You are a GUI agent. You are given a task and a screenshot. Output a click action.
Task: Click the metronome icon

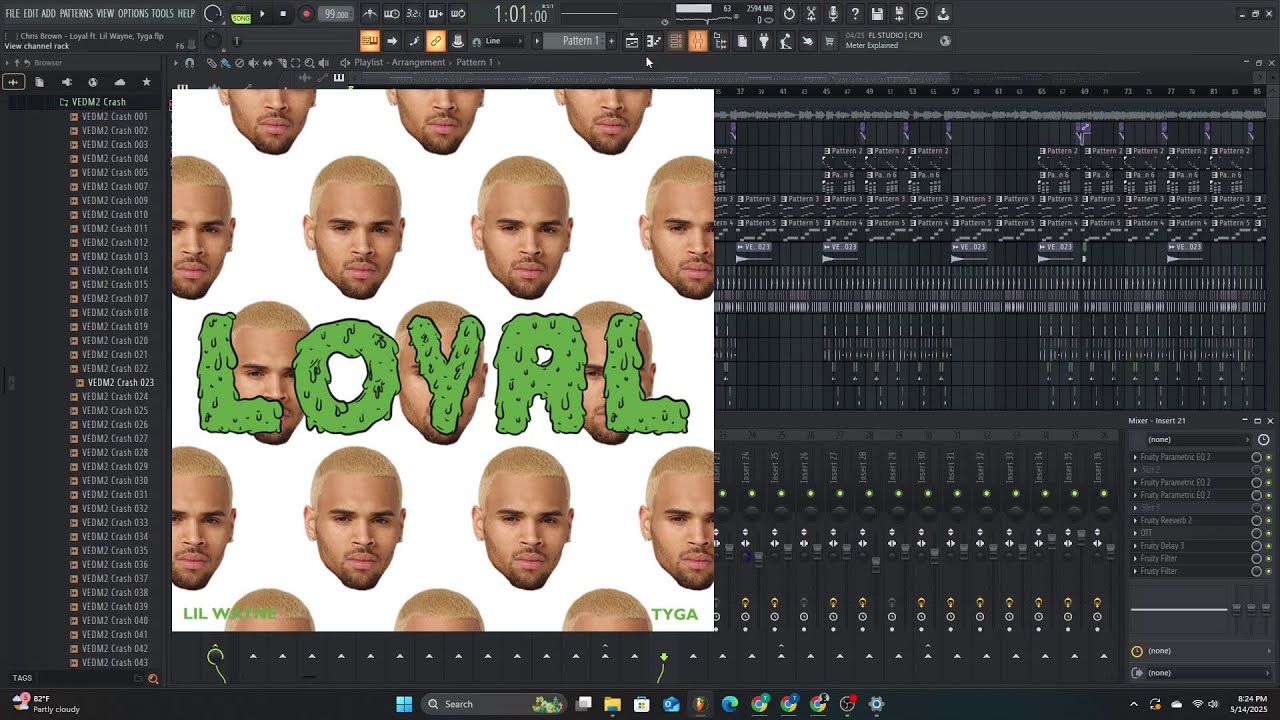click(x=370, y=14)
